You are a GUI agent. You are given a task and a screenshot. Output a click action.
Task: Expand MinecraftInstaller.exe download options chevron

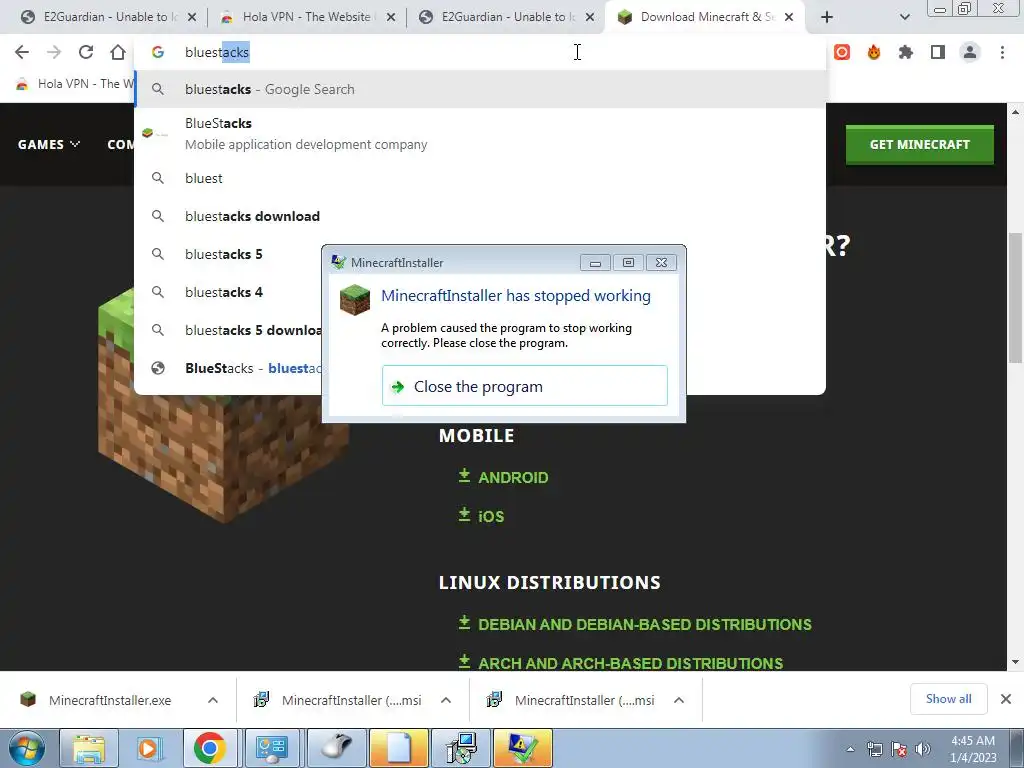point(213,700)
